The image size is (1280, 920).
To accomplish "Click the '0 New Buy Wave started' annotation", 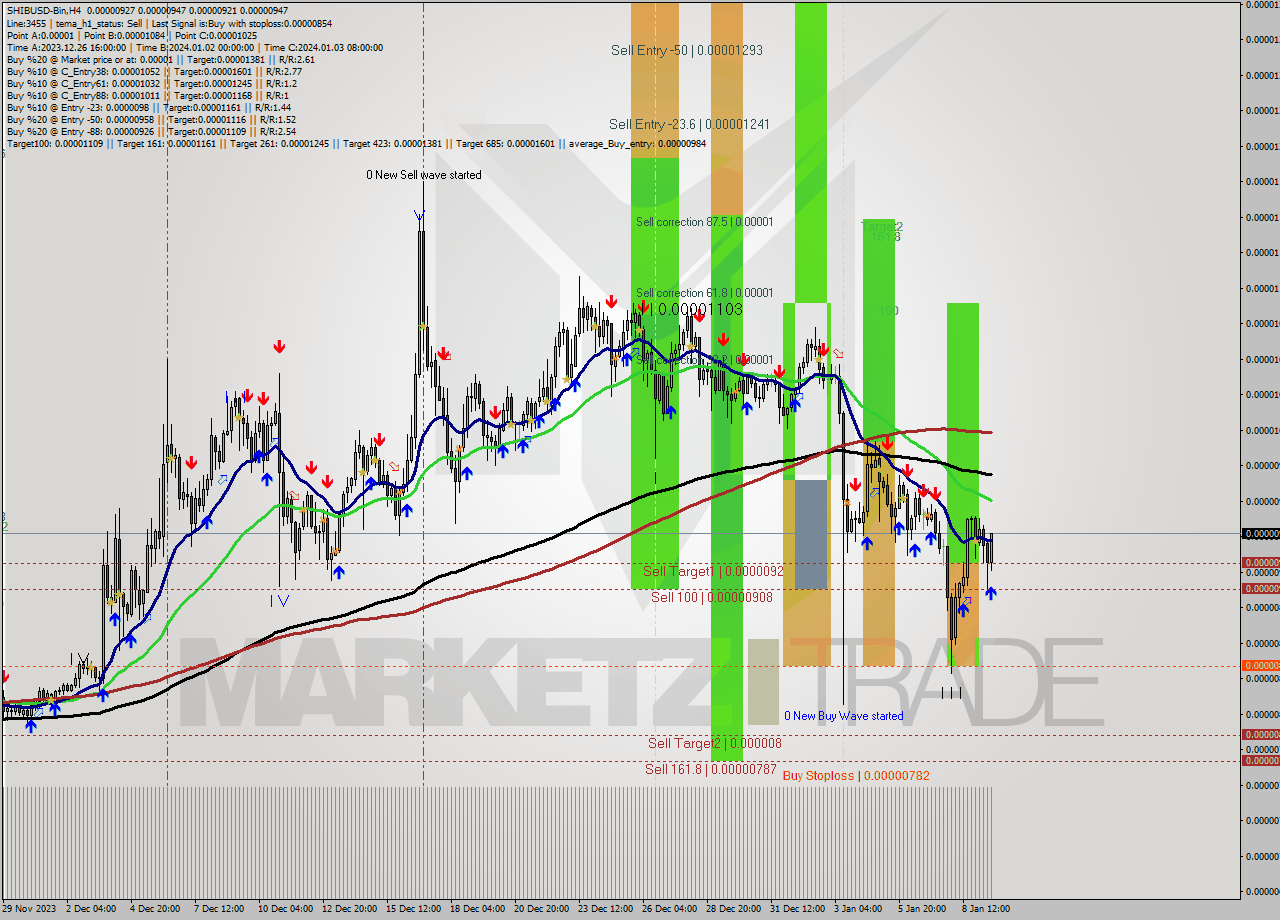I will click(x=843, y=716).
